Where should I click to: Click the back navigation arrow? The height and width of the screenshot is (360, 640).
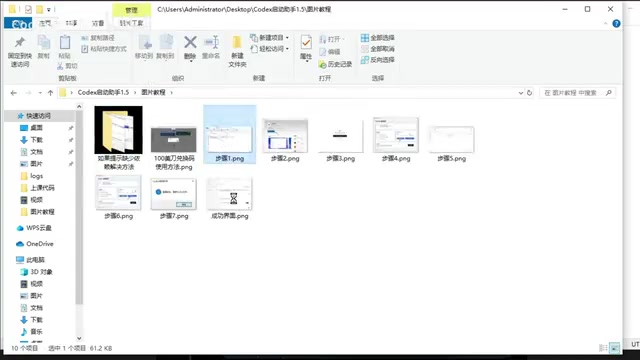tap(13, 93)
